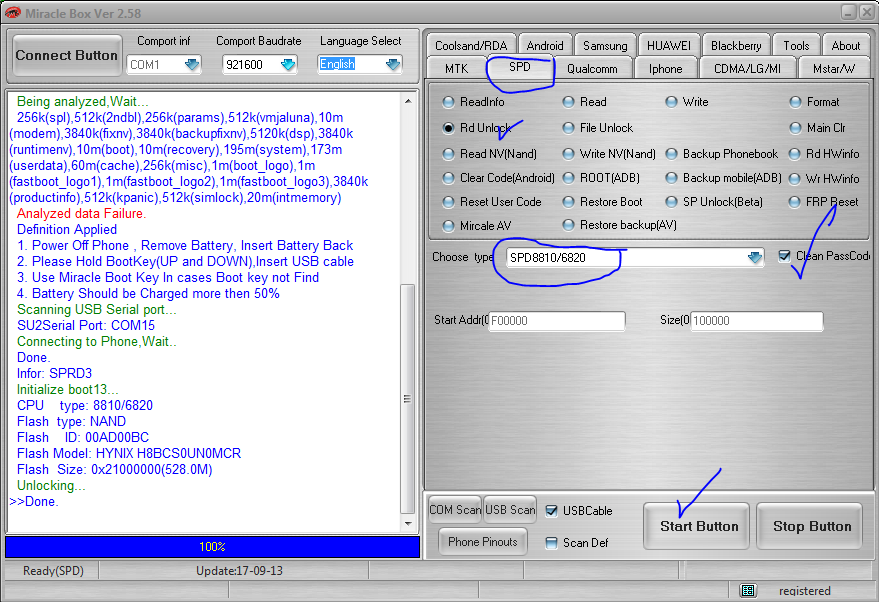
Task: Toggle the Clean PassCode checkbox
Action: pos(784,256)
